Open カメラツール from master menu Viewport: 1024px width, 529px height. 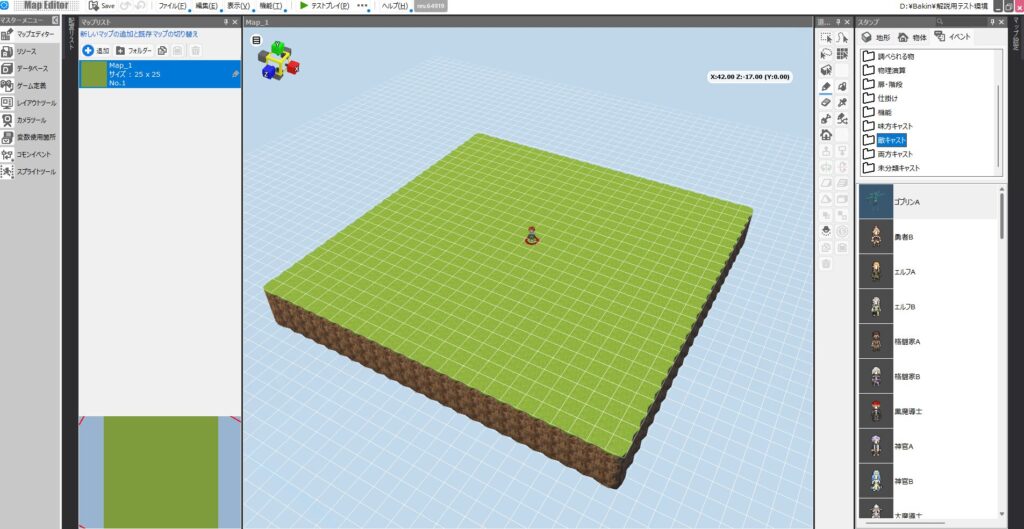pyautogui.click(x=30, y=120)
